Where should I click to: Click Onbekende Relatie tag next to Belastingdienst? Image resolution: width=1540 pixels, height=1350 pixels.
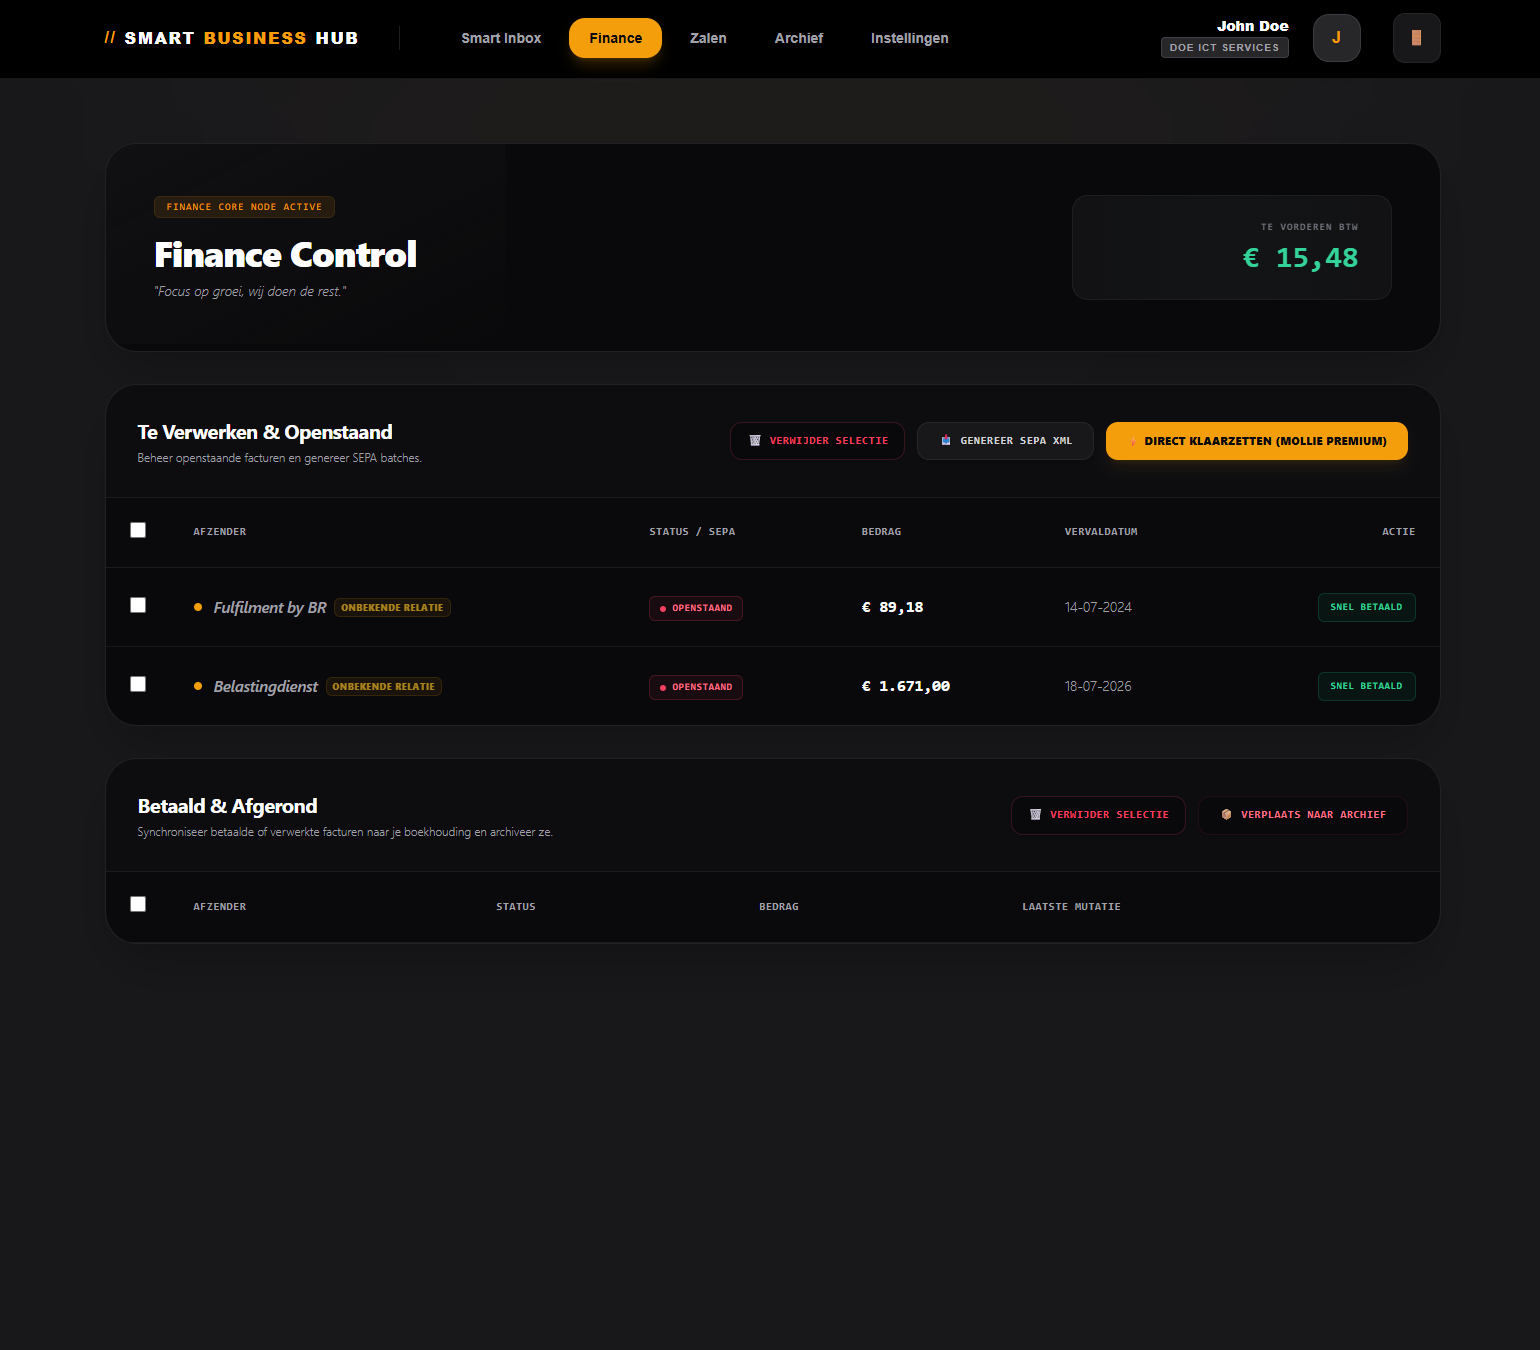click(x=384, y=687)
